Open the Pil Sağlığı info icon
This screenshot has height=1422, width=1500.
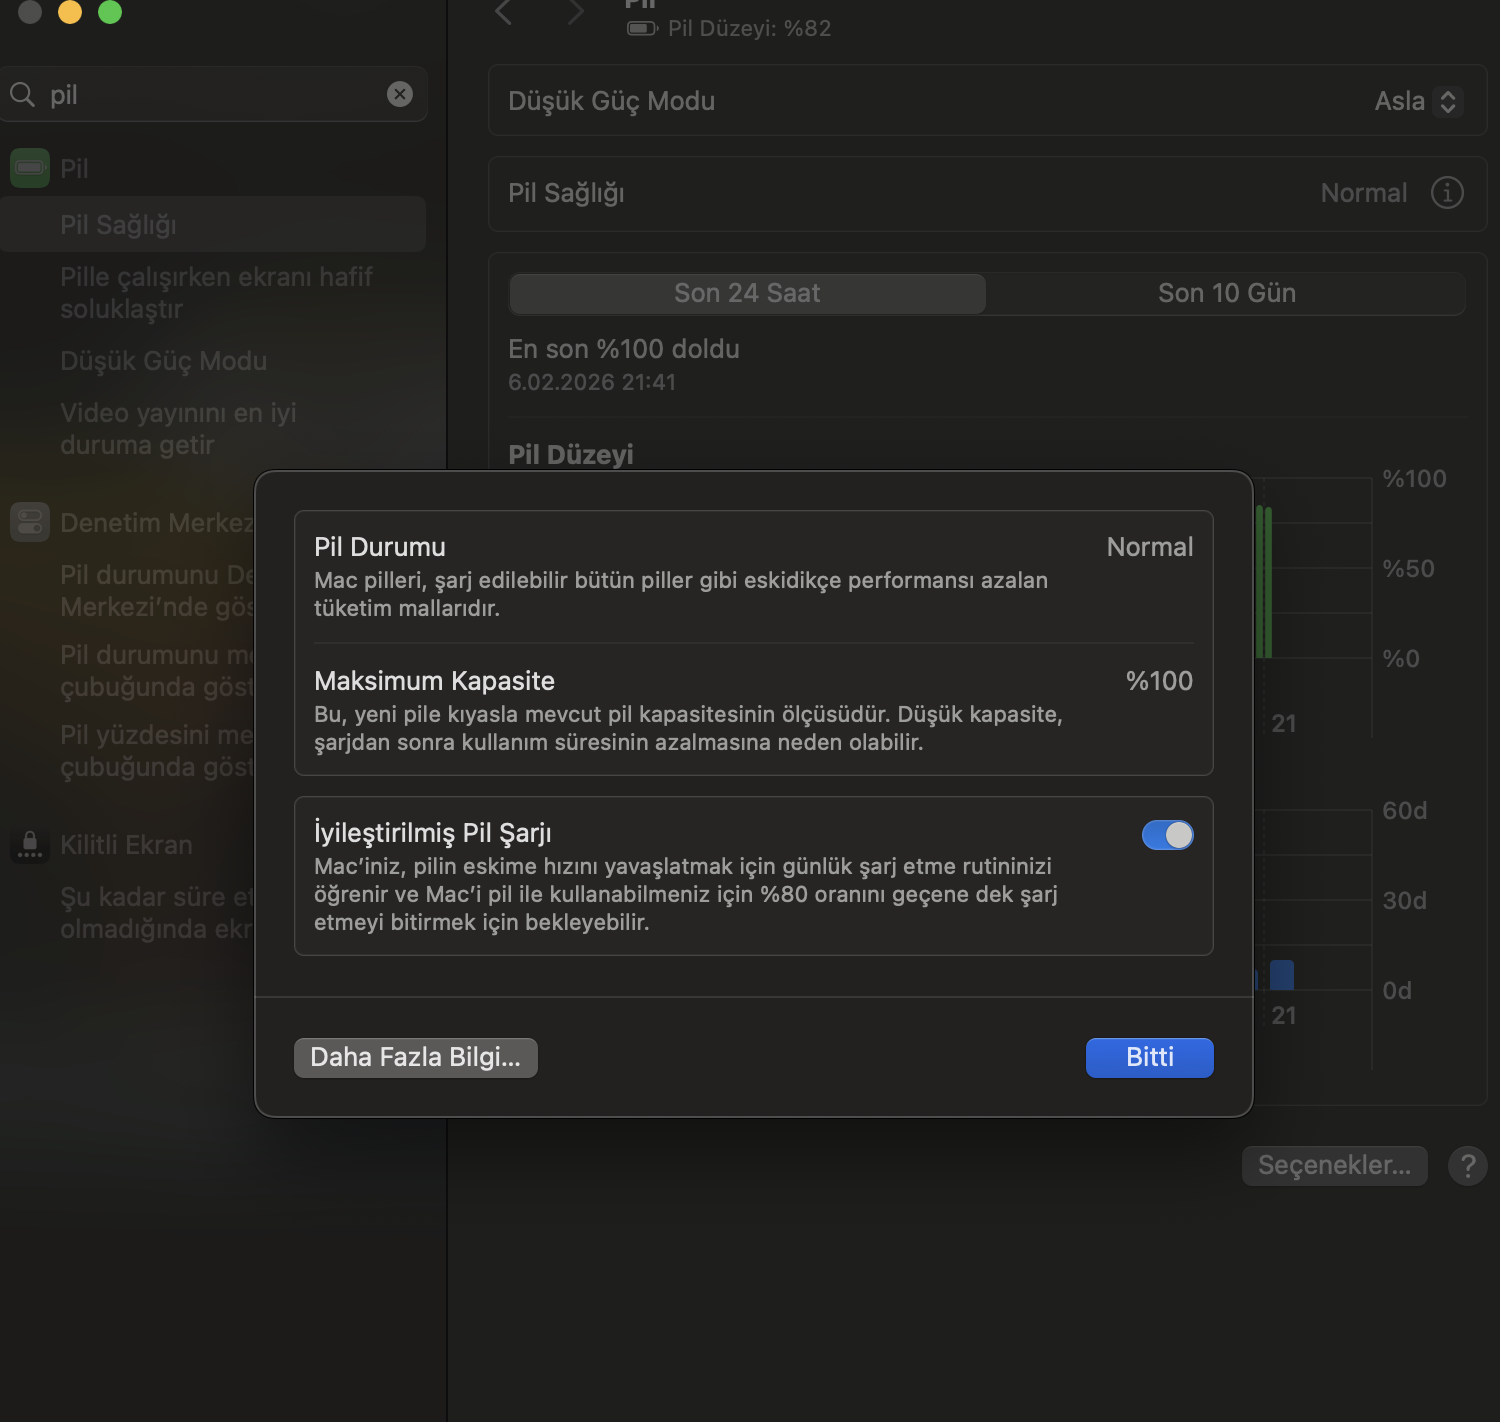(1446, 193)
